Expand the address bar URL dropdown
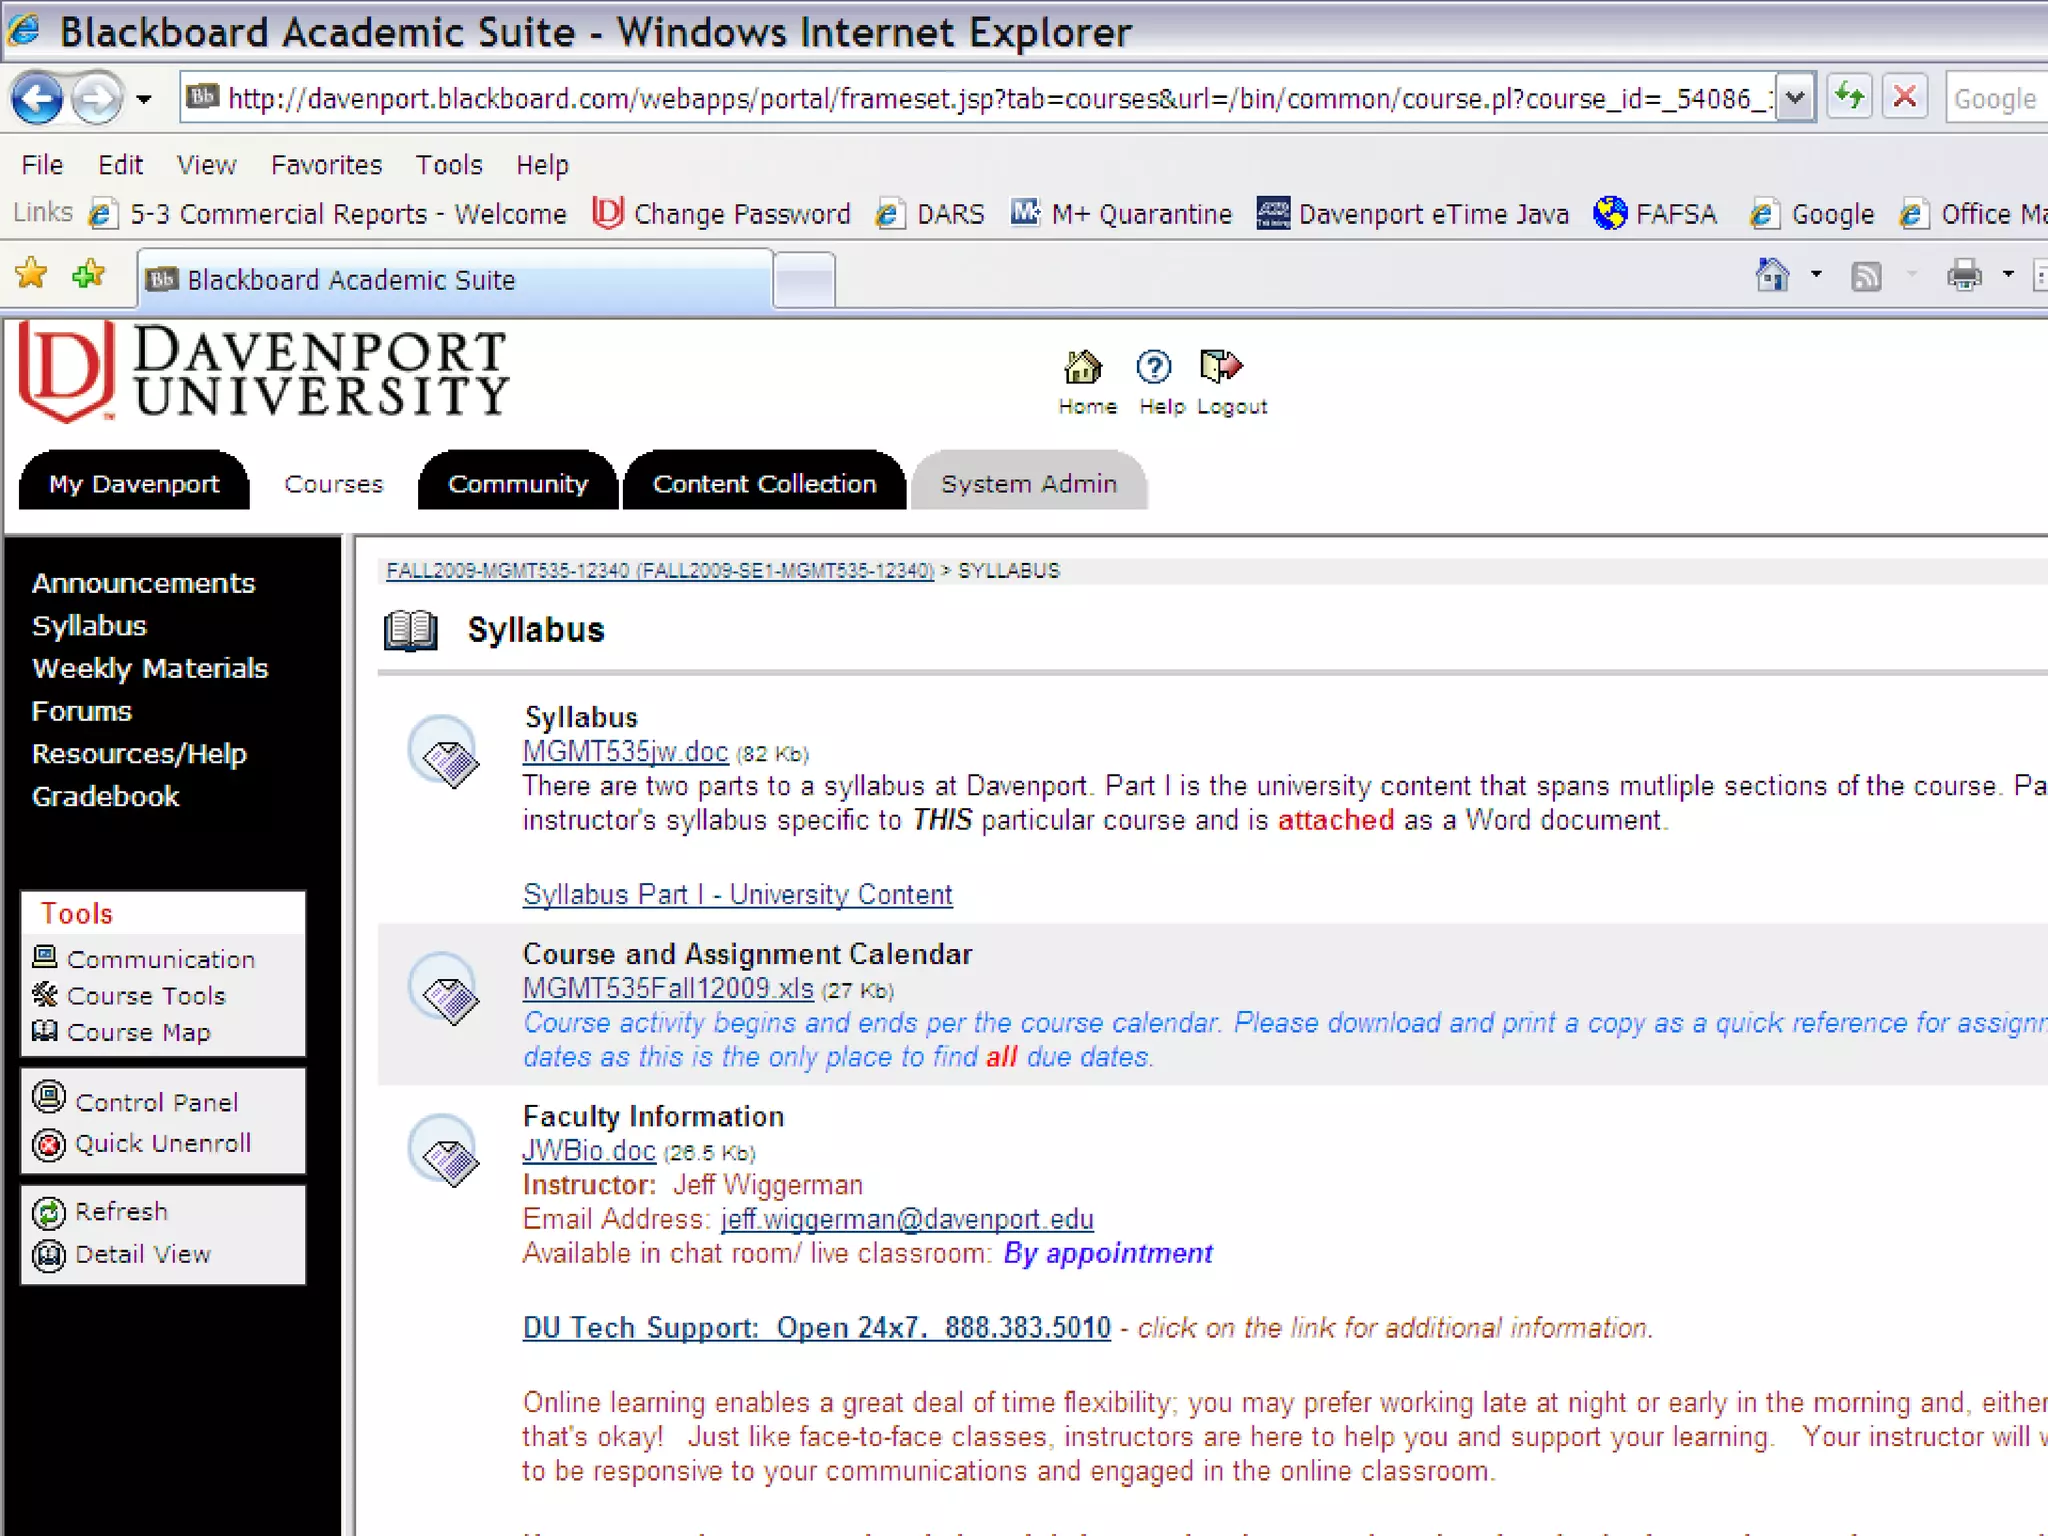 [x=1795, y=98]
